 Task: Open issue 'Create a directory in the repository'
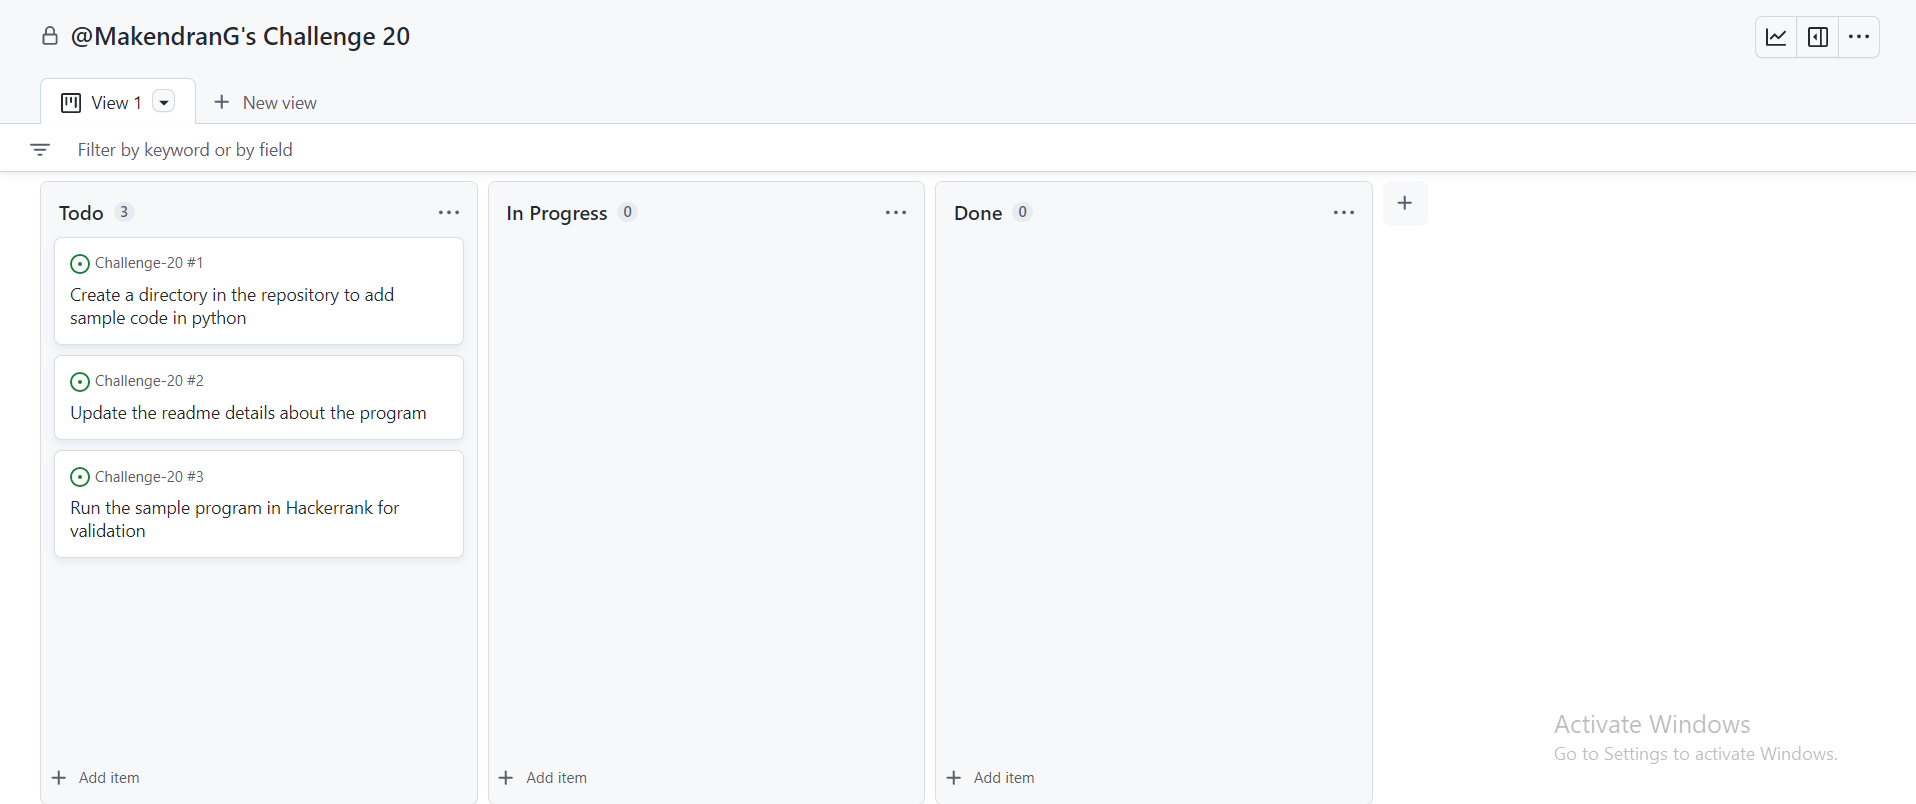[x=232, y=306]
